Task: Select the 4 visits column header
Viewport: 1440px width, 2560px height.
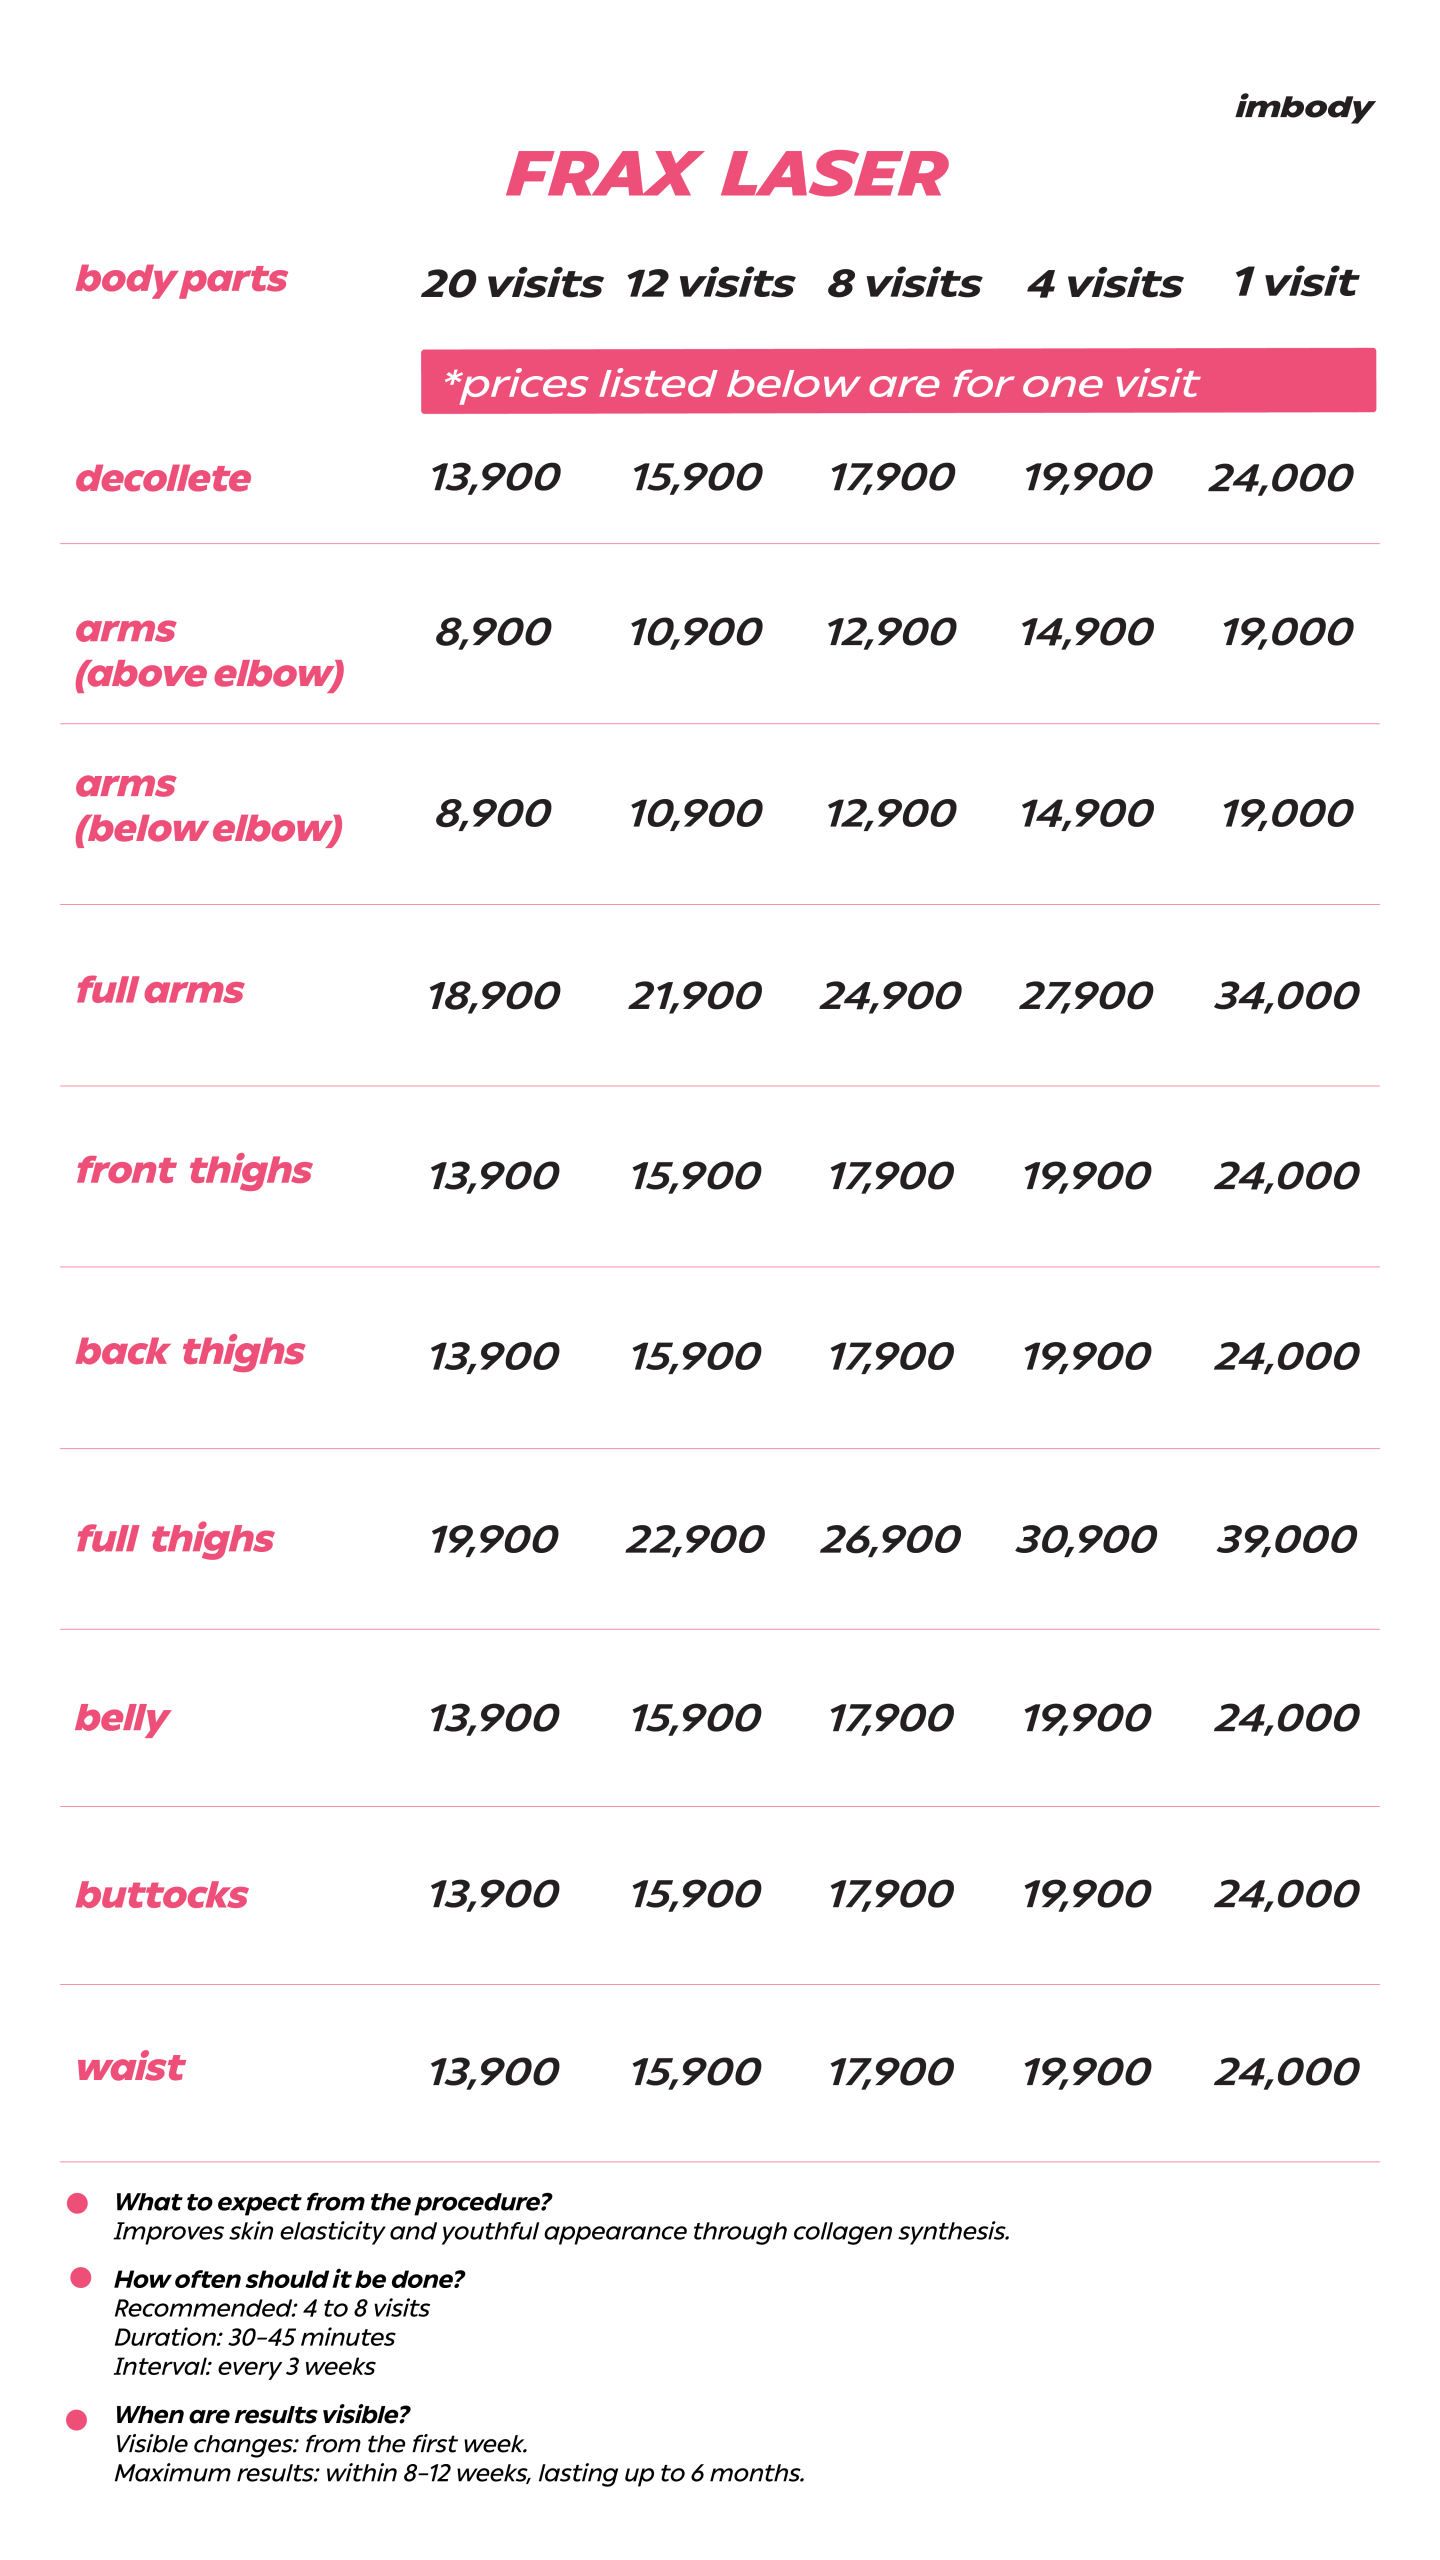Action: [1104, 284]
